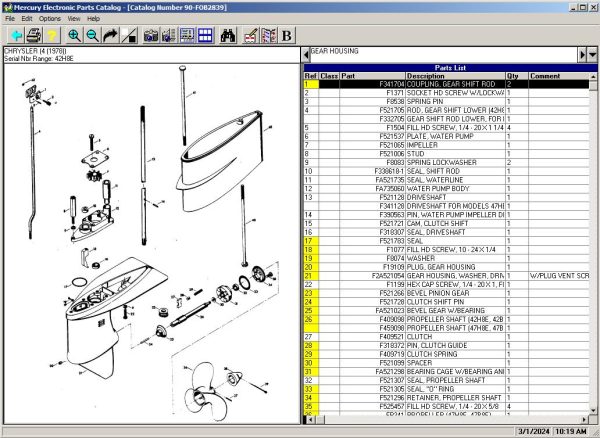Select the blue grid thumbnails view icon

pyautogui.click(x=205, y=36)
